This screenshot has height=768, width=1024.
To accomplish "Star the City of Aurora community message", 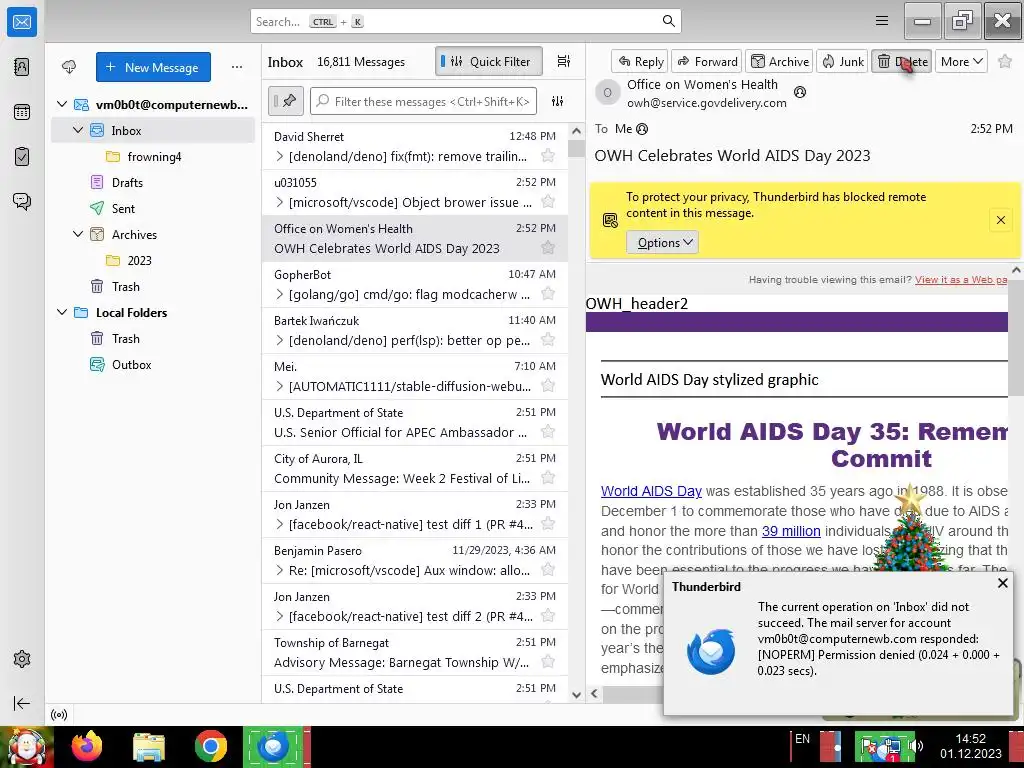I will pos(548,477).
